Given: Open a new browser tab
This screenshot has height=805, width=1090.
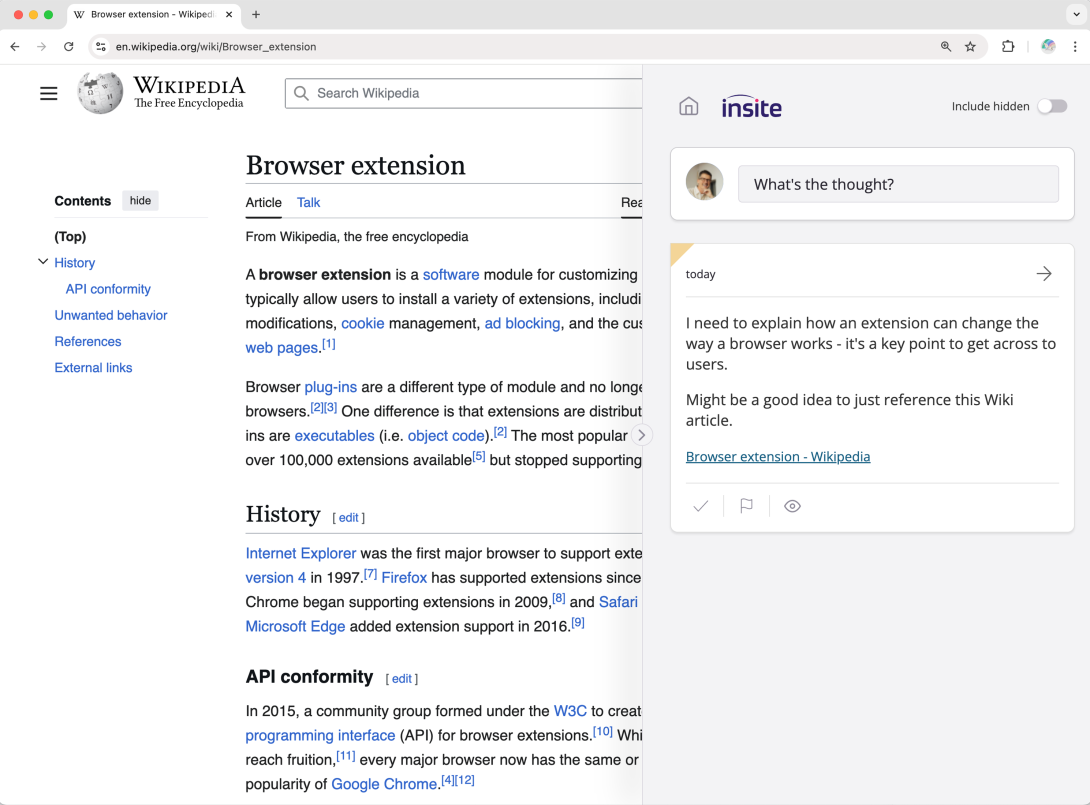Looking at the screenshot, I should [256, 14].
